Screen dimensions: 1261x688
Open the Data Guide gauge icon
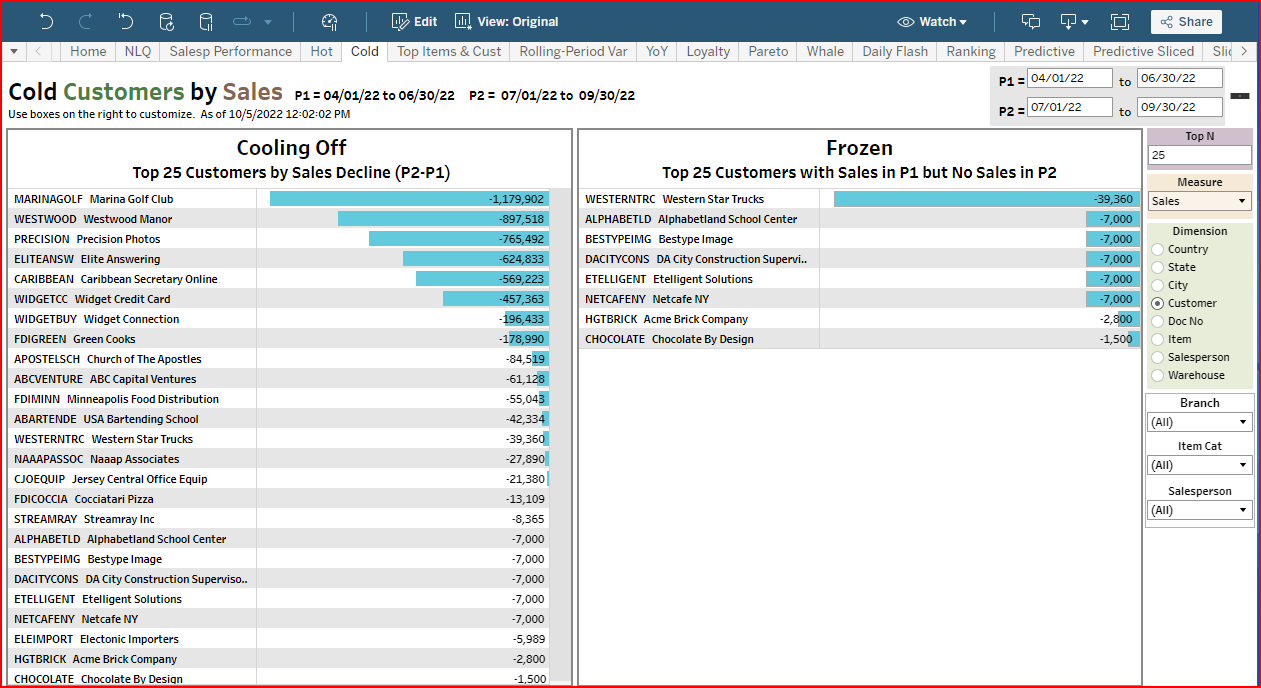330,21
